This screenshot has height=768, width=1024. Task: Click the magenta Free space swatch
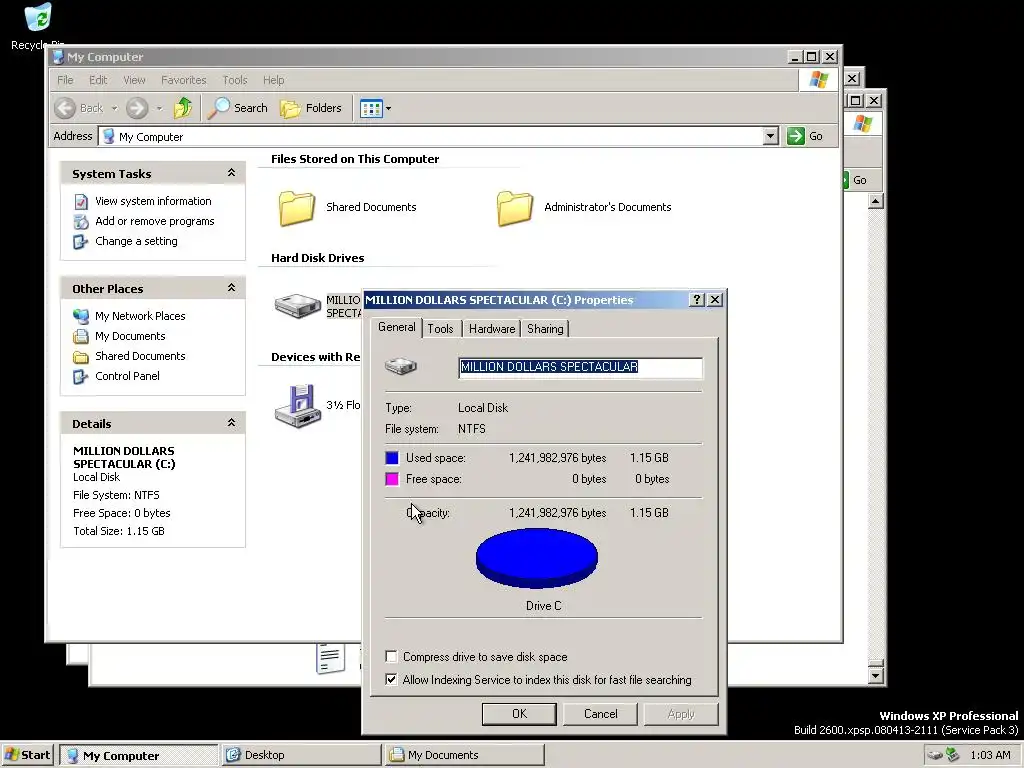392,479
